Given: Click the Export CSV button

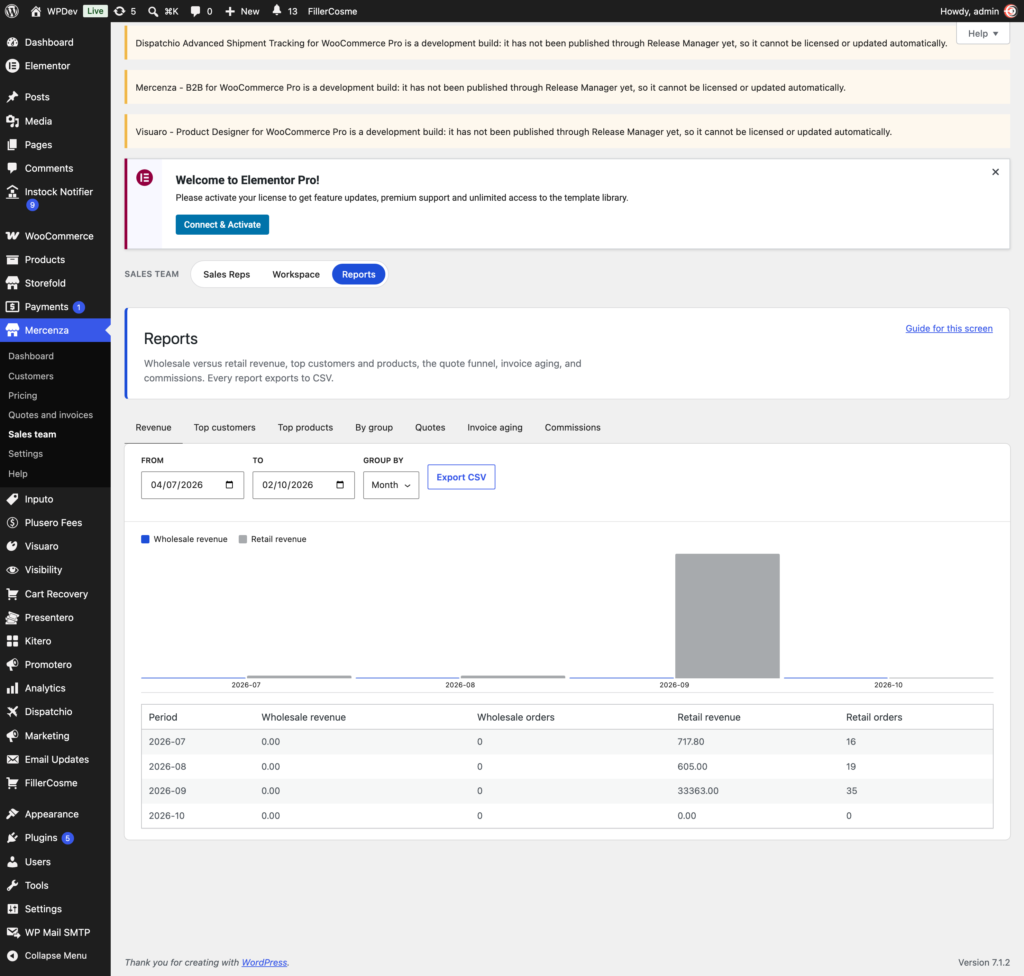Looking at the screenshot, I should click(x=461, y=477).
